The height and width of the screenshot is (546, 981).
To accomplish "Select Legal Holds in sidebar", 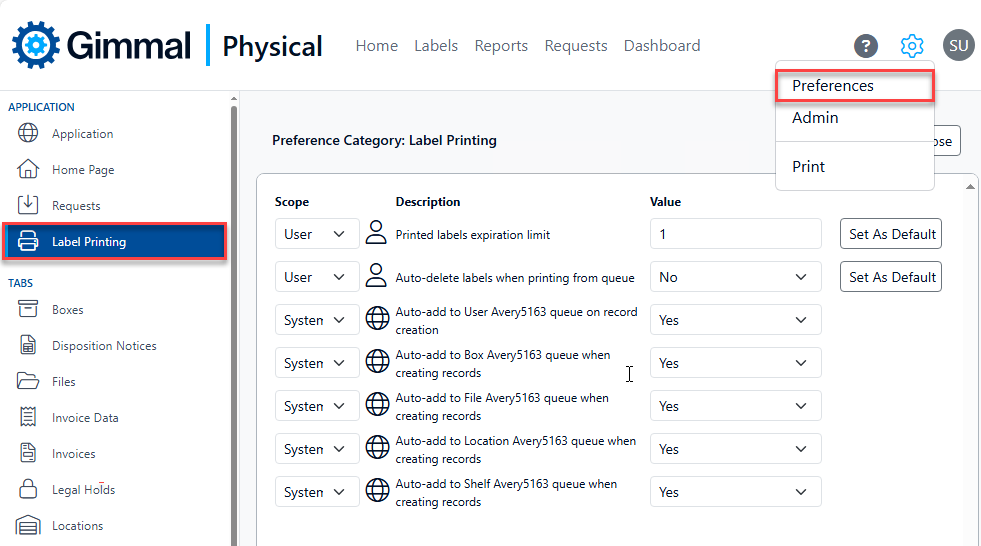I will 83,490.
